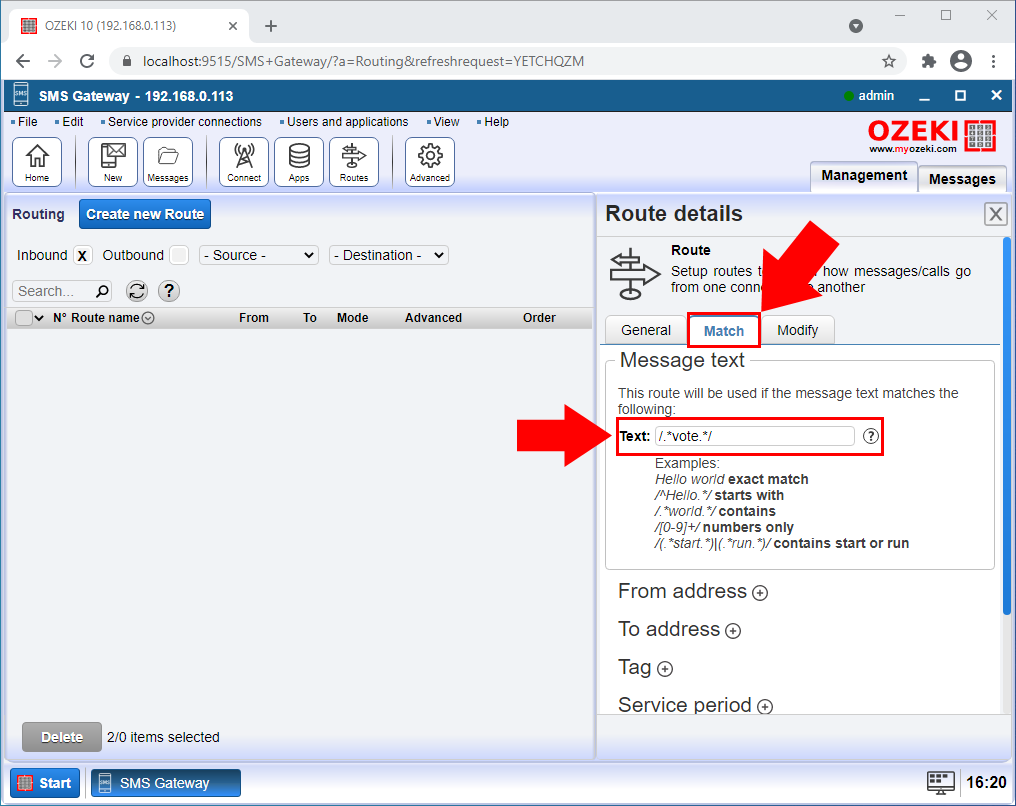
Task: Open the File menu
Action: [x=27, y=122]
